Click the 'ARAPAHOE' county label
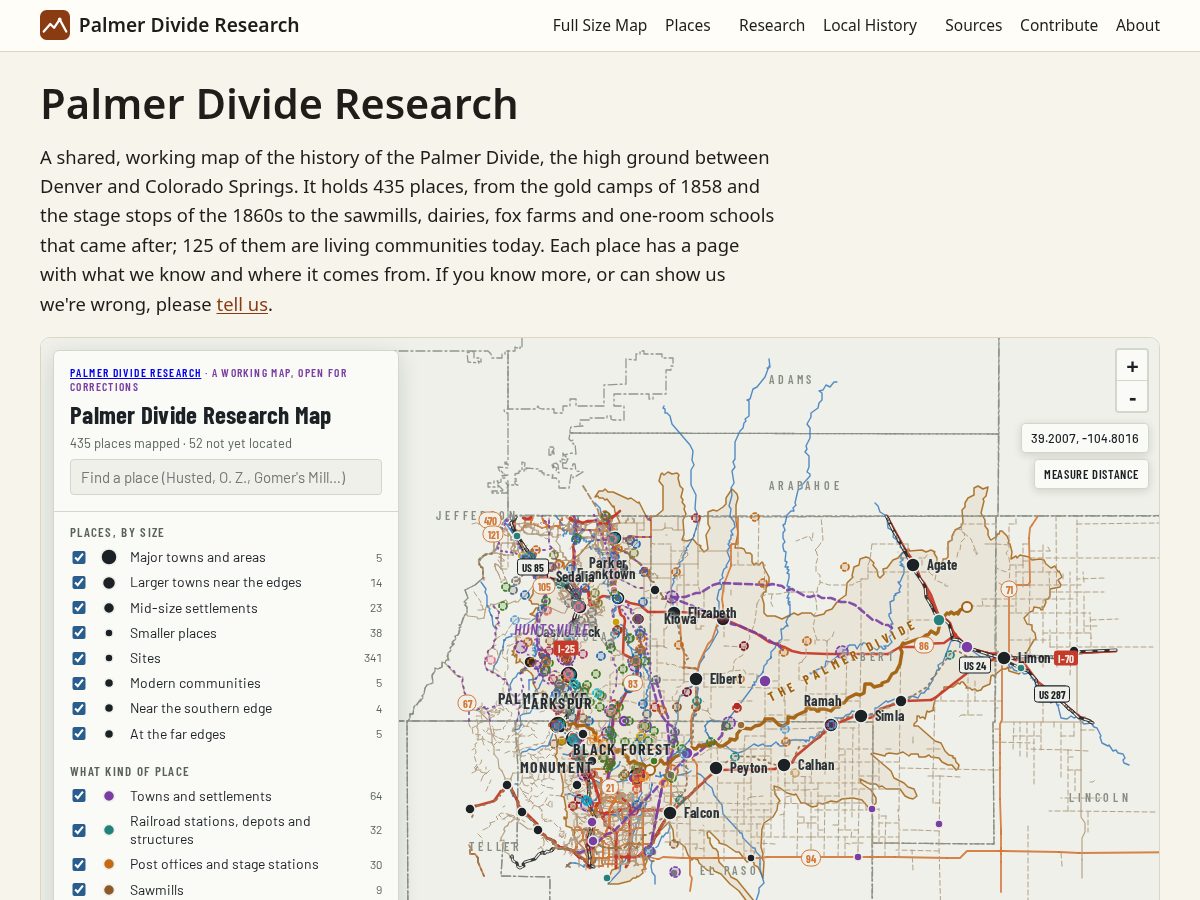The height and width of the screenshot is (900, 1200). click(805, 486)
